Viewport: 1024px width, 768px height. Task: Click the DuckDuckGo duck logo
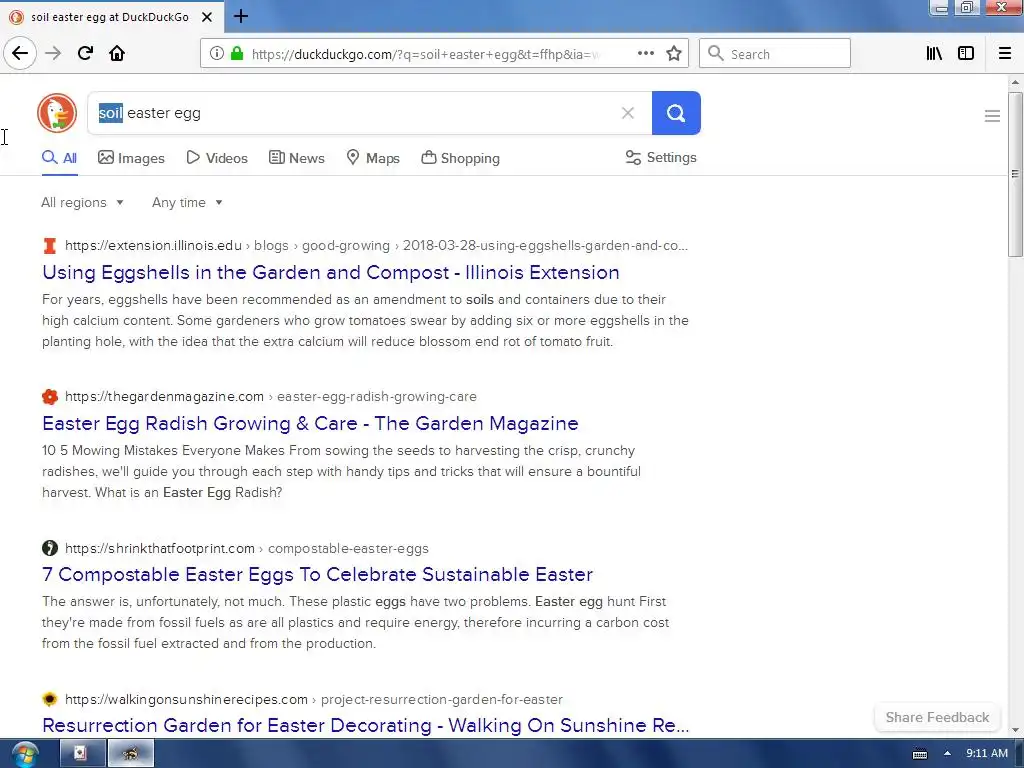(x=57, y=113)
